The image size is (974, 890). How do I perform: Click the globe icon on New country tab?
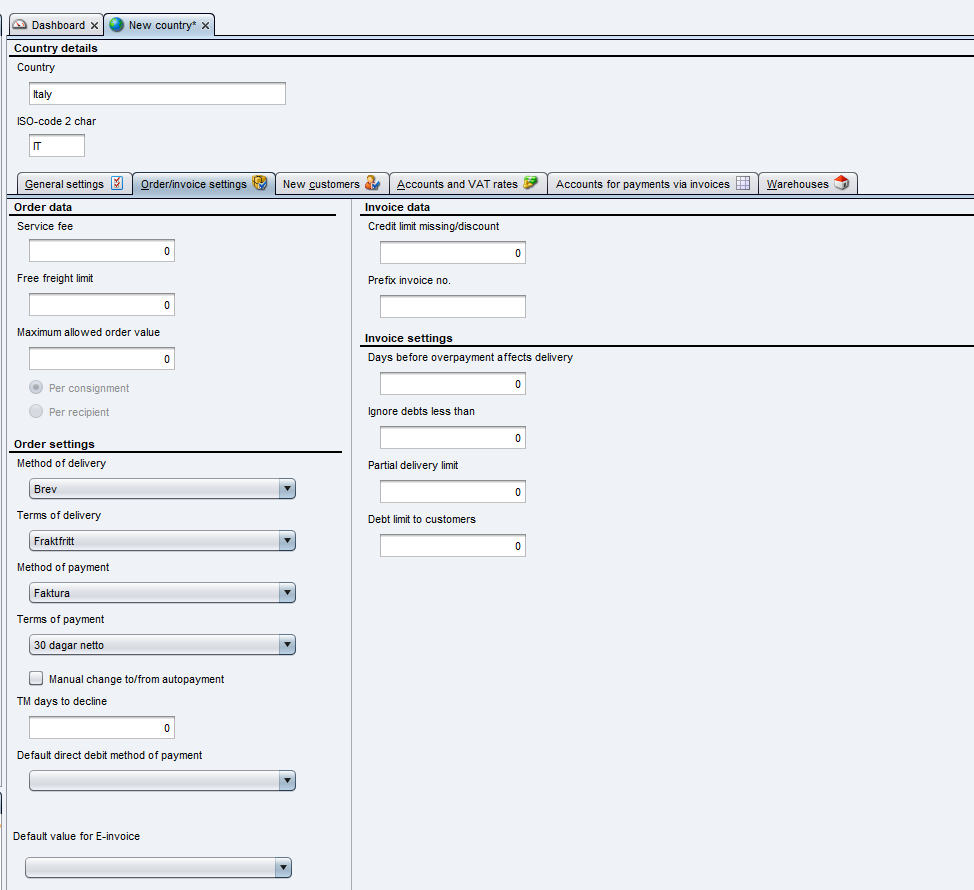pyautogui.click(x=117, y=25)
